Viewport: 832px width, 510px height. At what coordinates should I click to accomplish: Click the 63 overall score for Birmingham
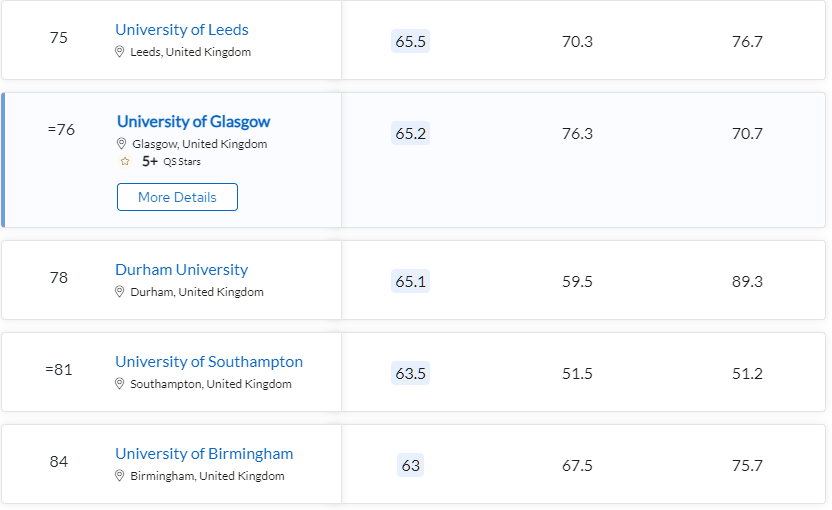tap(410, 466)
